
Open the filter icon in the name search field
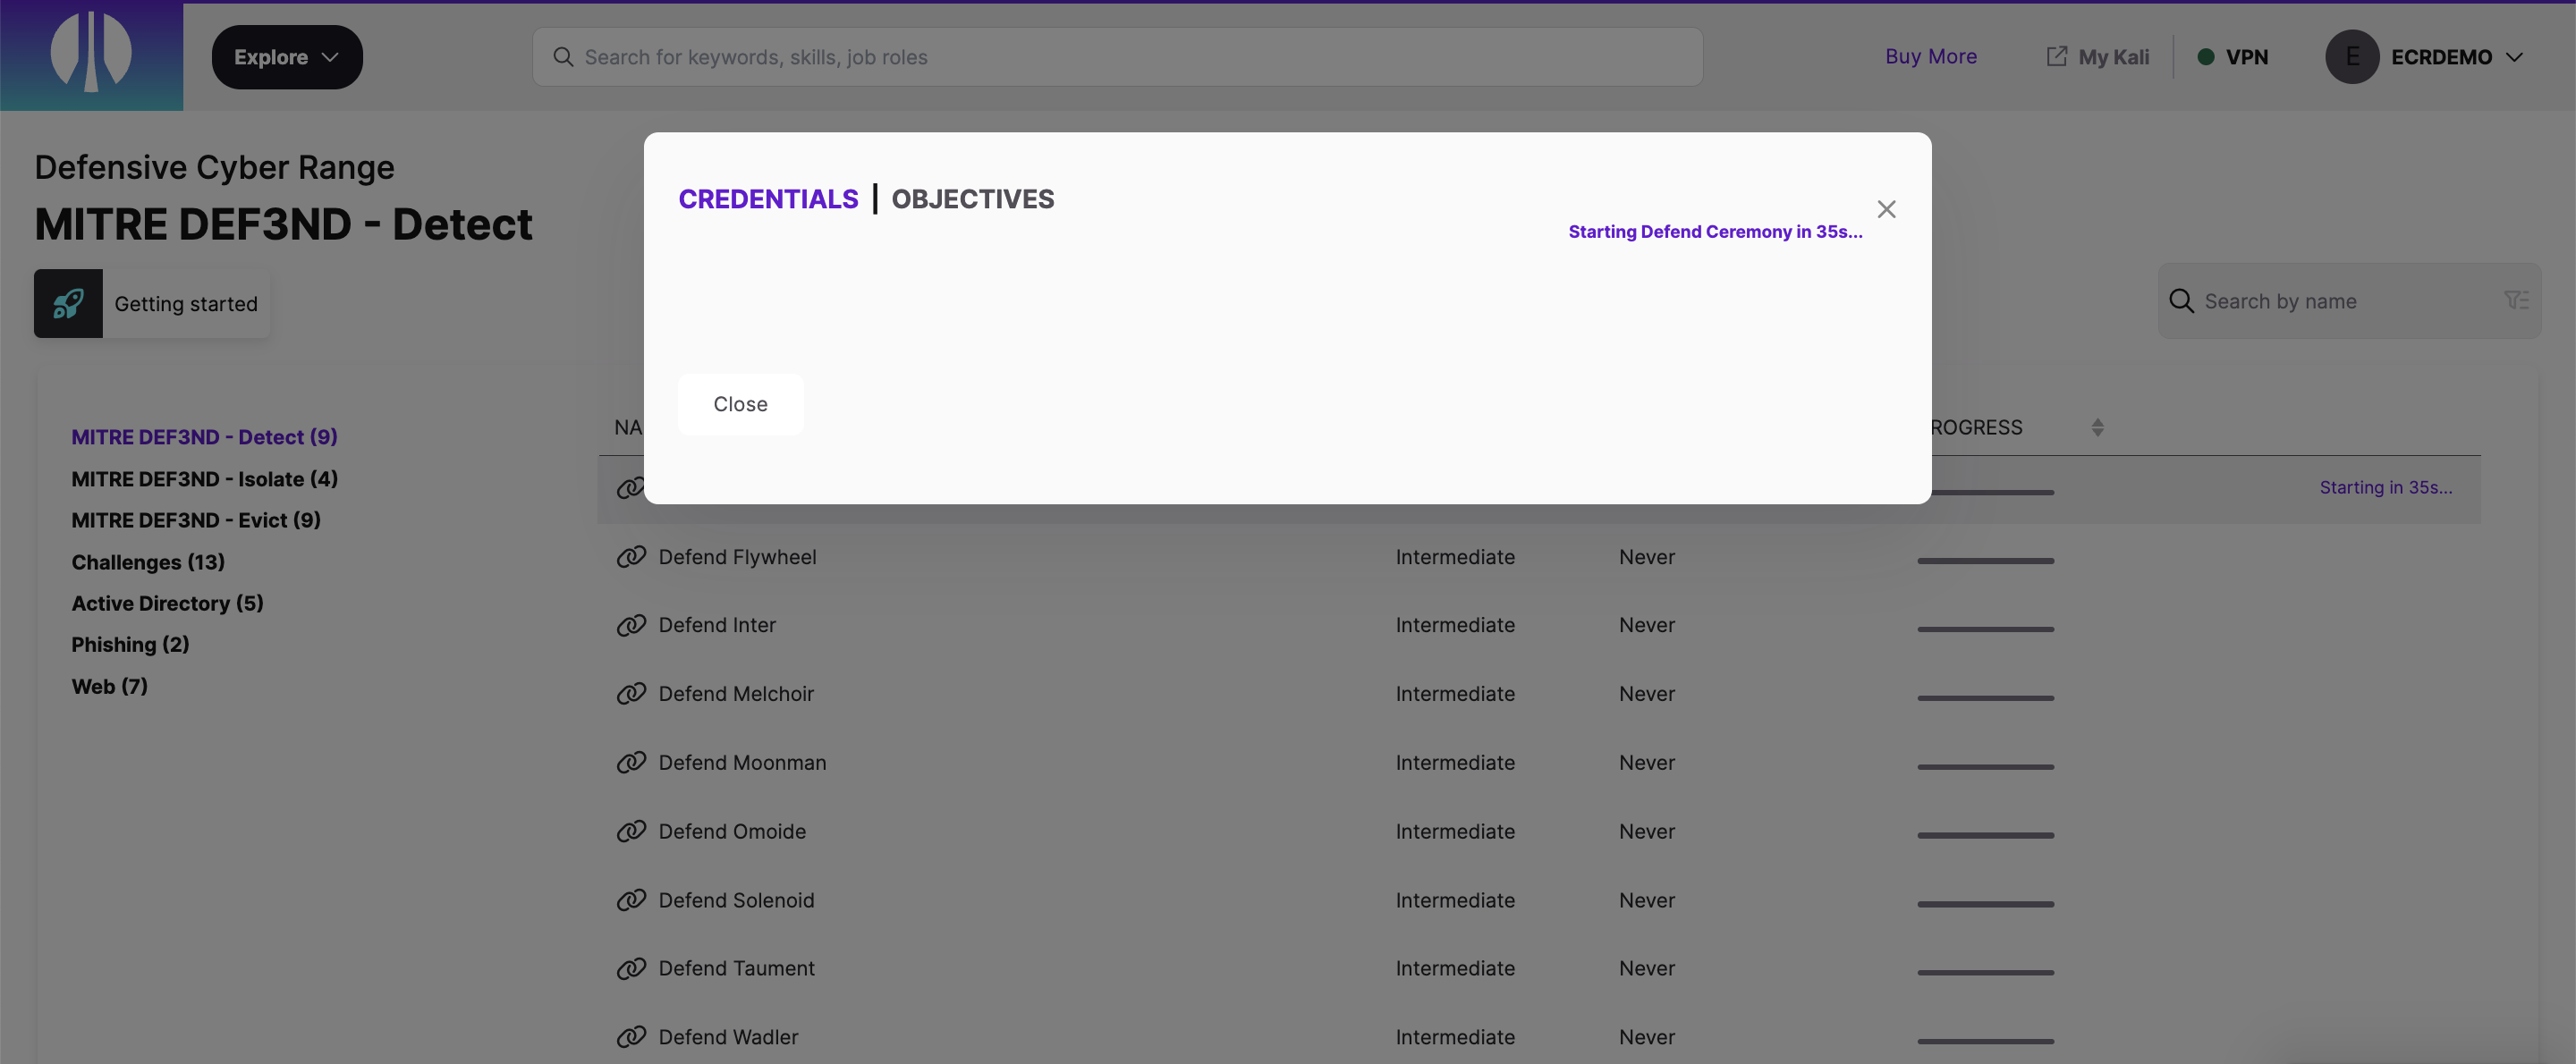(2516, 300)
